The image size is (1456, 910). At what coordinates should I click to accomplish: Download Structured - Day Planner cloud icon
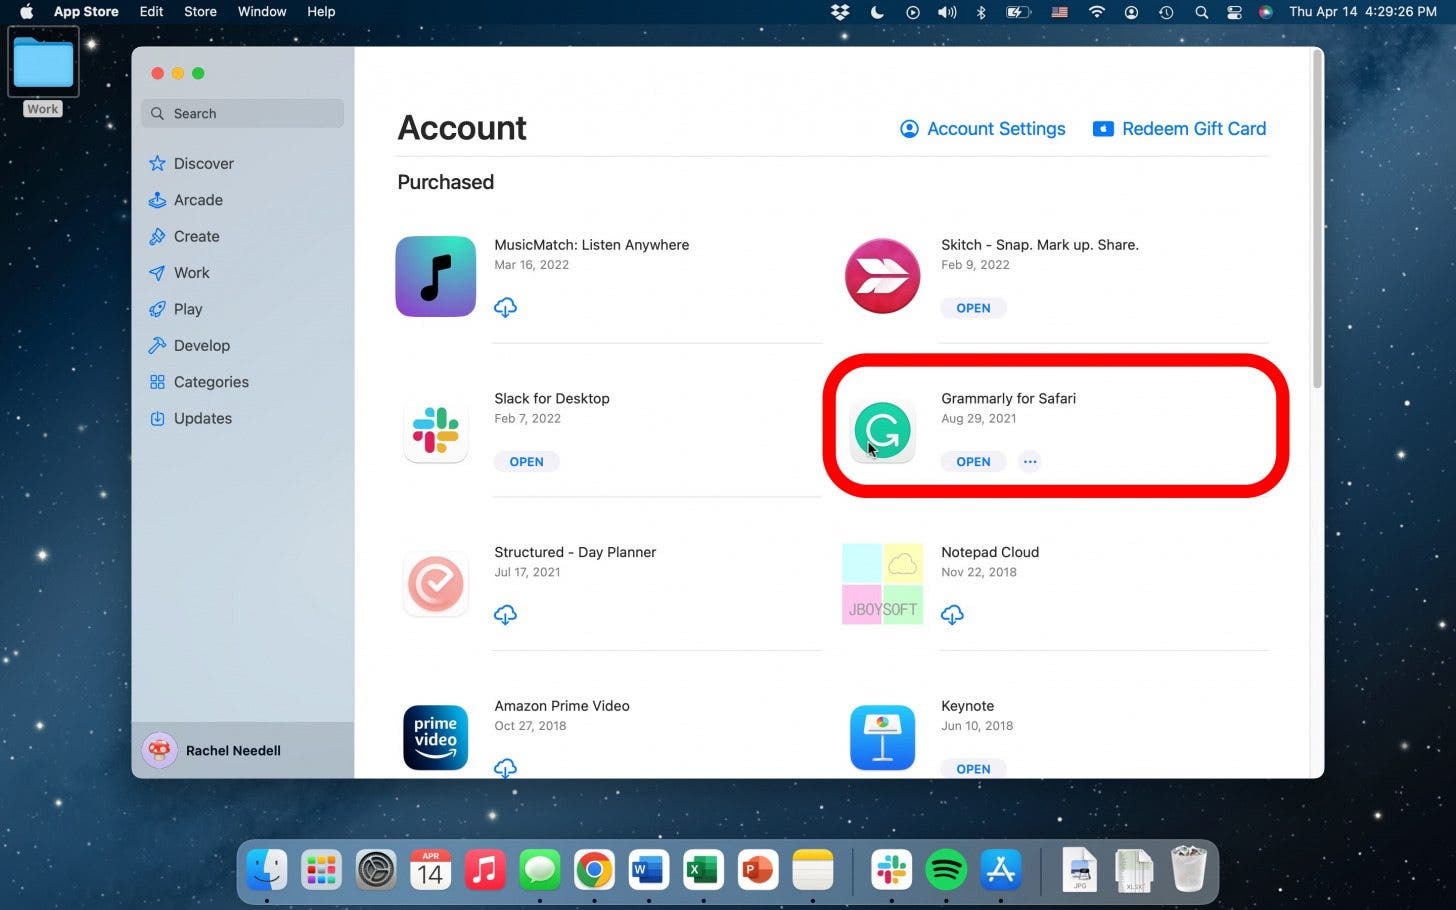pyautogui.click(x=505, y=614)
